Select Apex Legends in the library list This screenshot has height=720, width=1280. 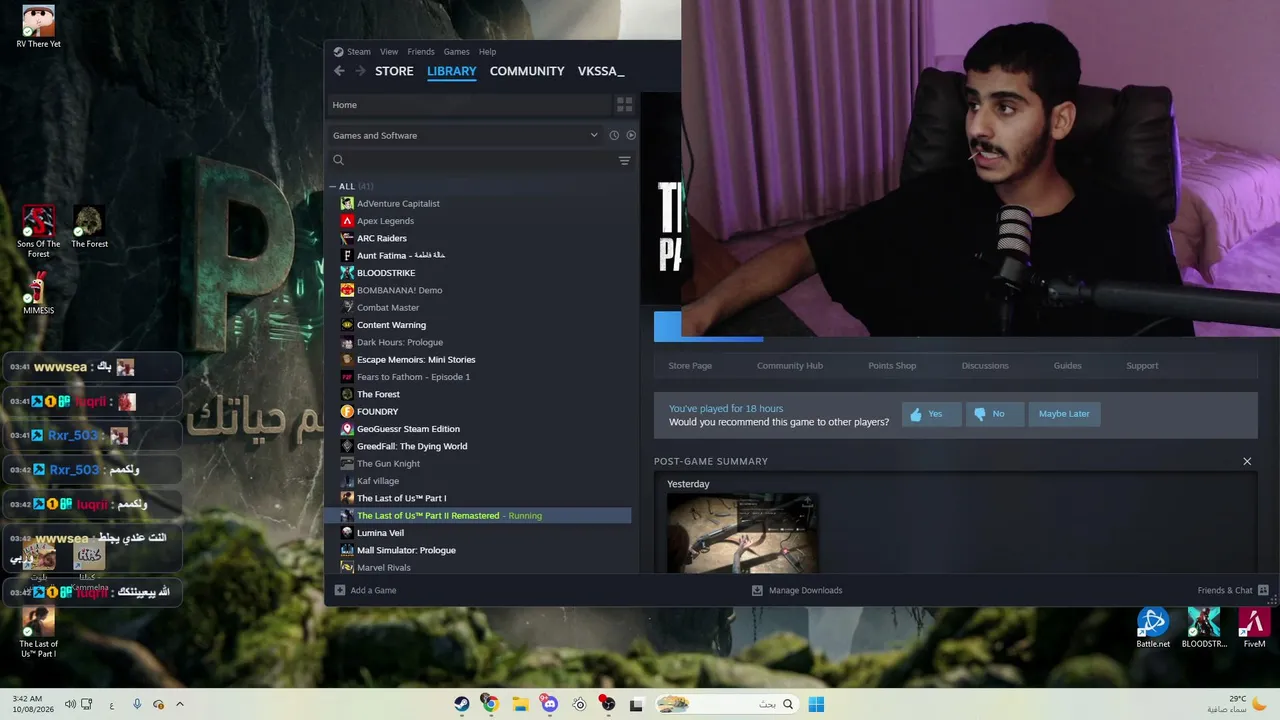click(385, 221)
